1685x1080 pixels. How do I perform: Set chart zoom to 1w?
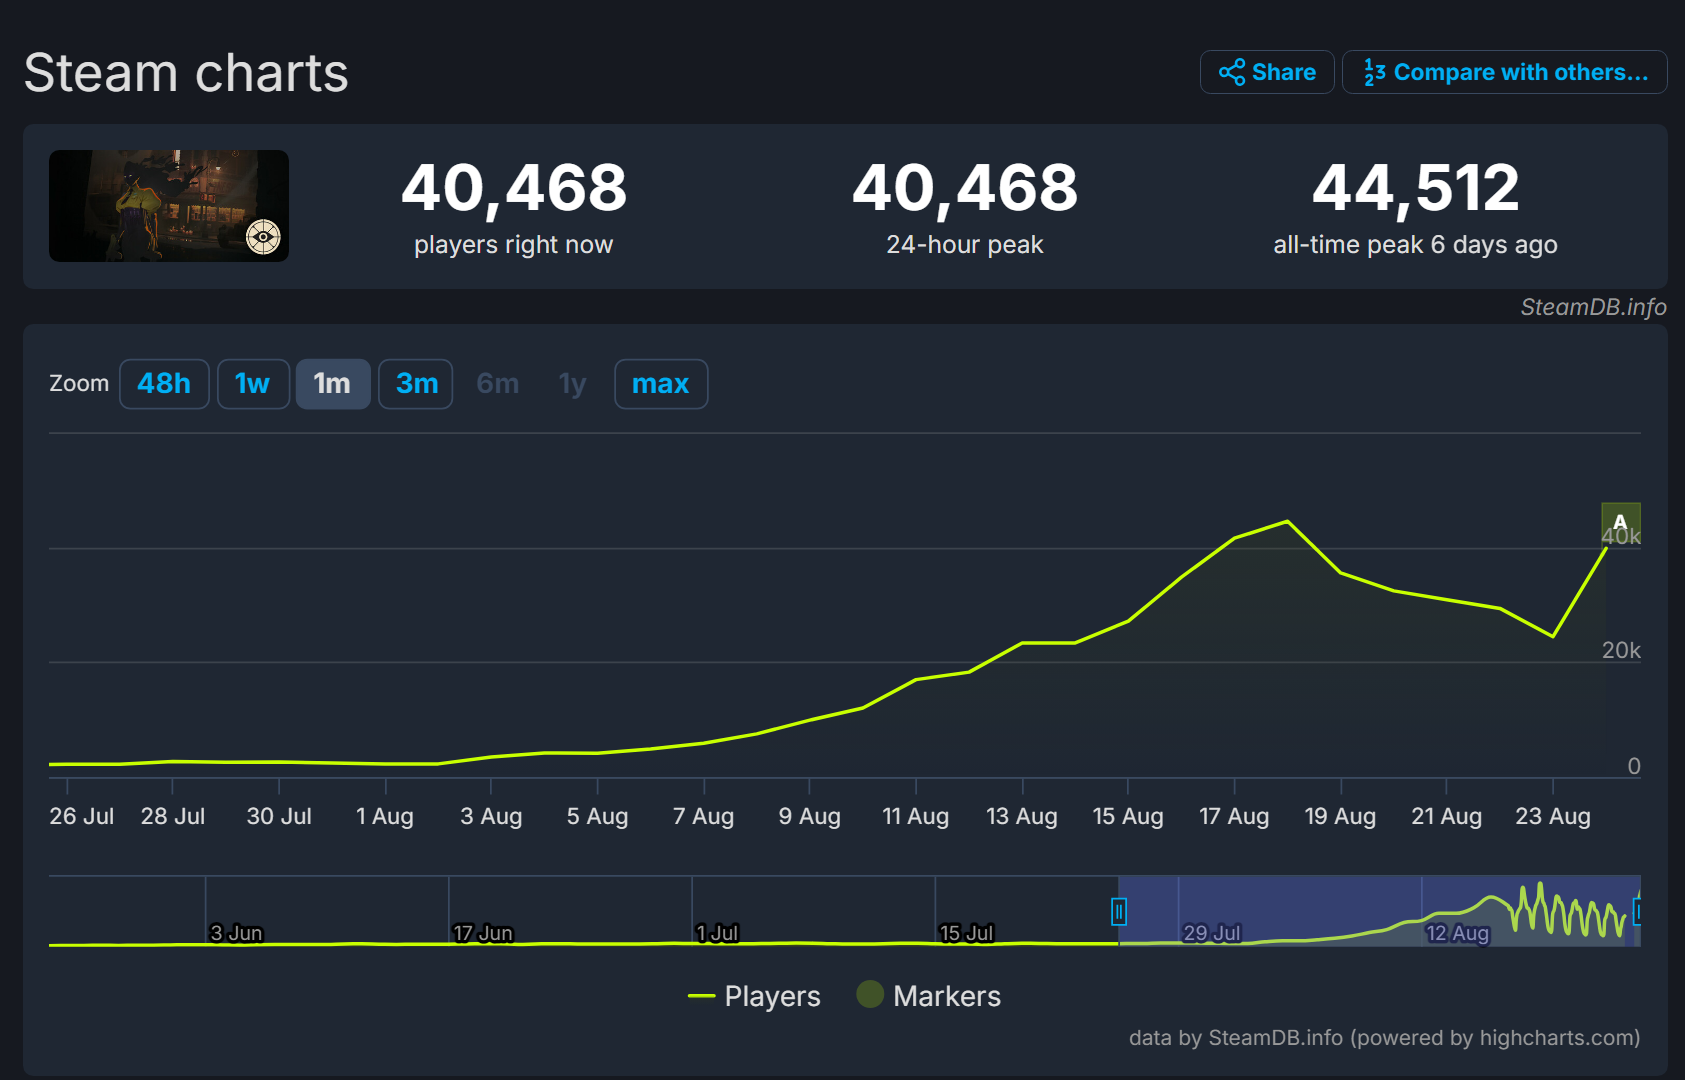pos(253,384)
